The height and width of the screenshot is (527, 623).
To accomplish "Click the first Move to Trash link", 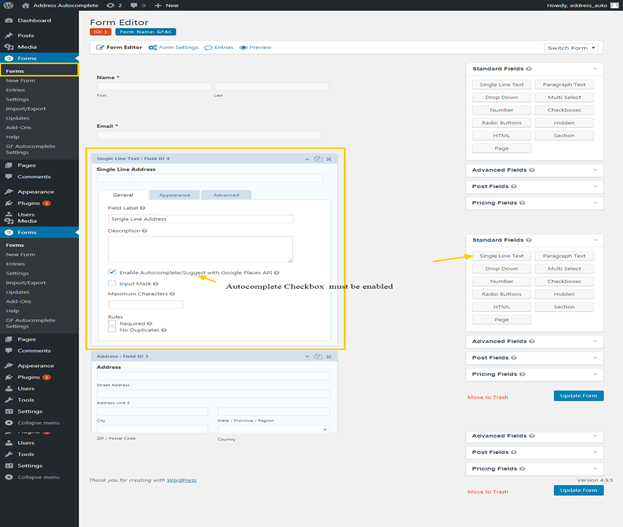I will 487,397.
